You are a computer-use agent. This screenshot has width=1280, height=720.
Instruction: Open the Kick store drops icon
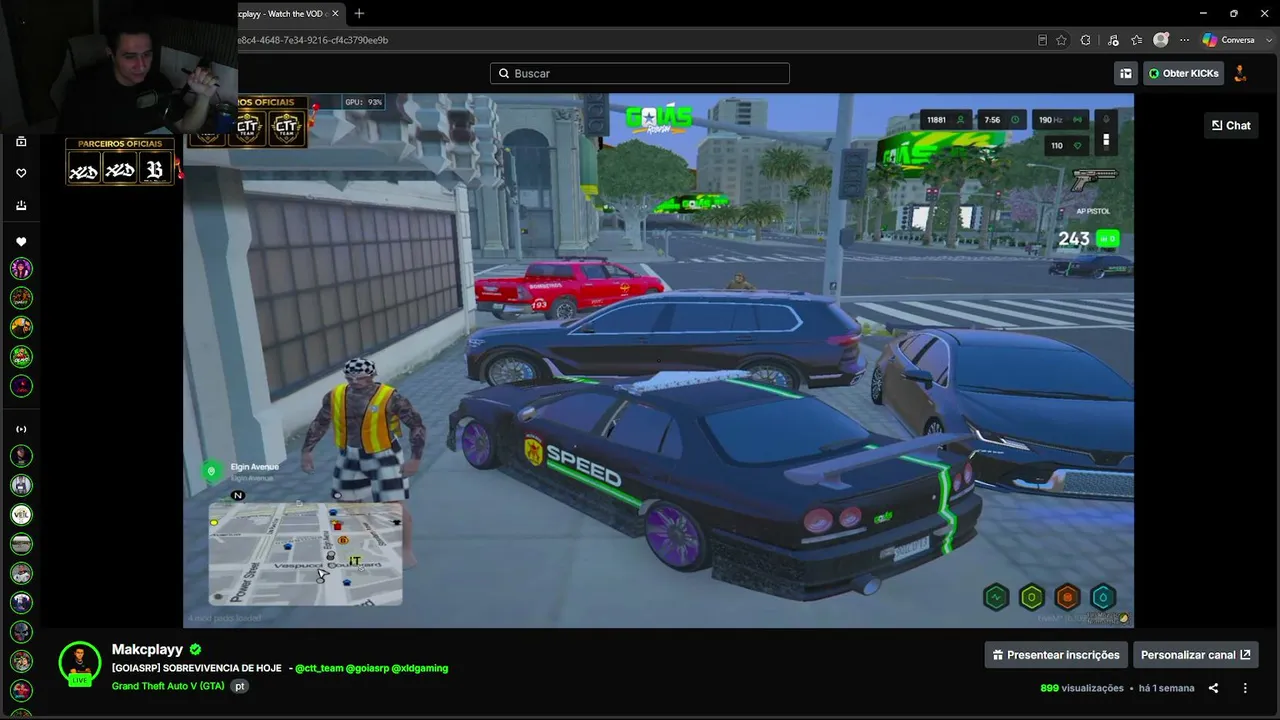click(x=1126, y=73)
